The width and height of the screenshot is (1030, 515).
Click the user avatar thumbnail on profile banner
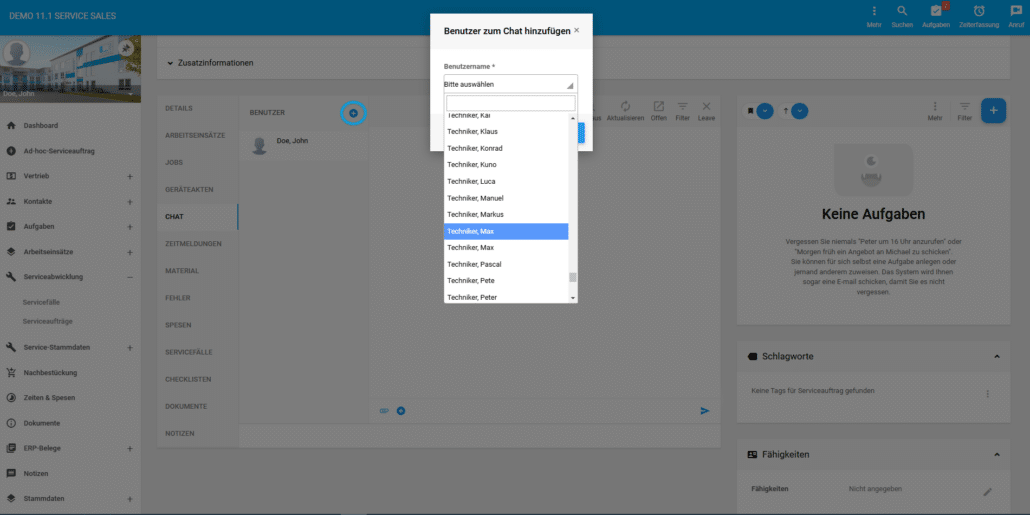click(x=17, y=53)
